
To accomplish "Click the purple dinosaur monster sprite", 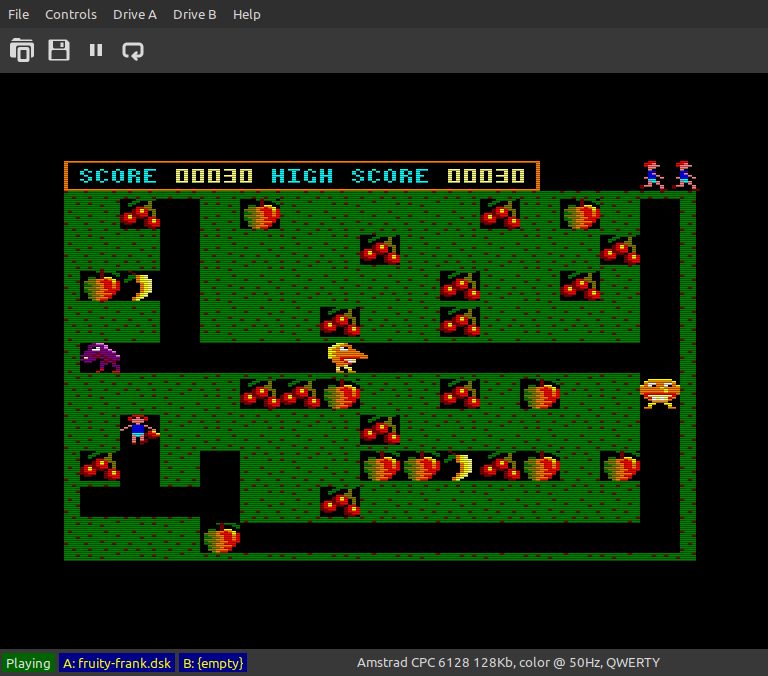I will (100, 358).
